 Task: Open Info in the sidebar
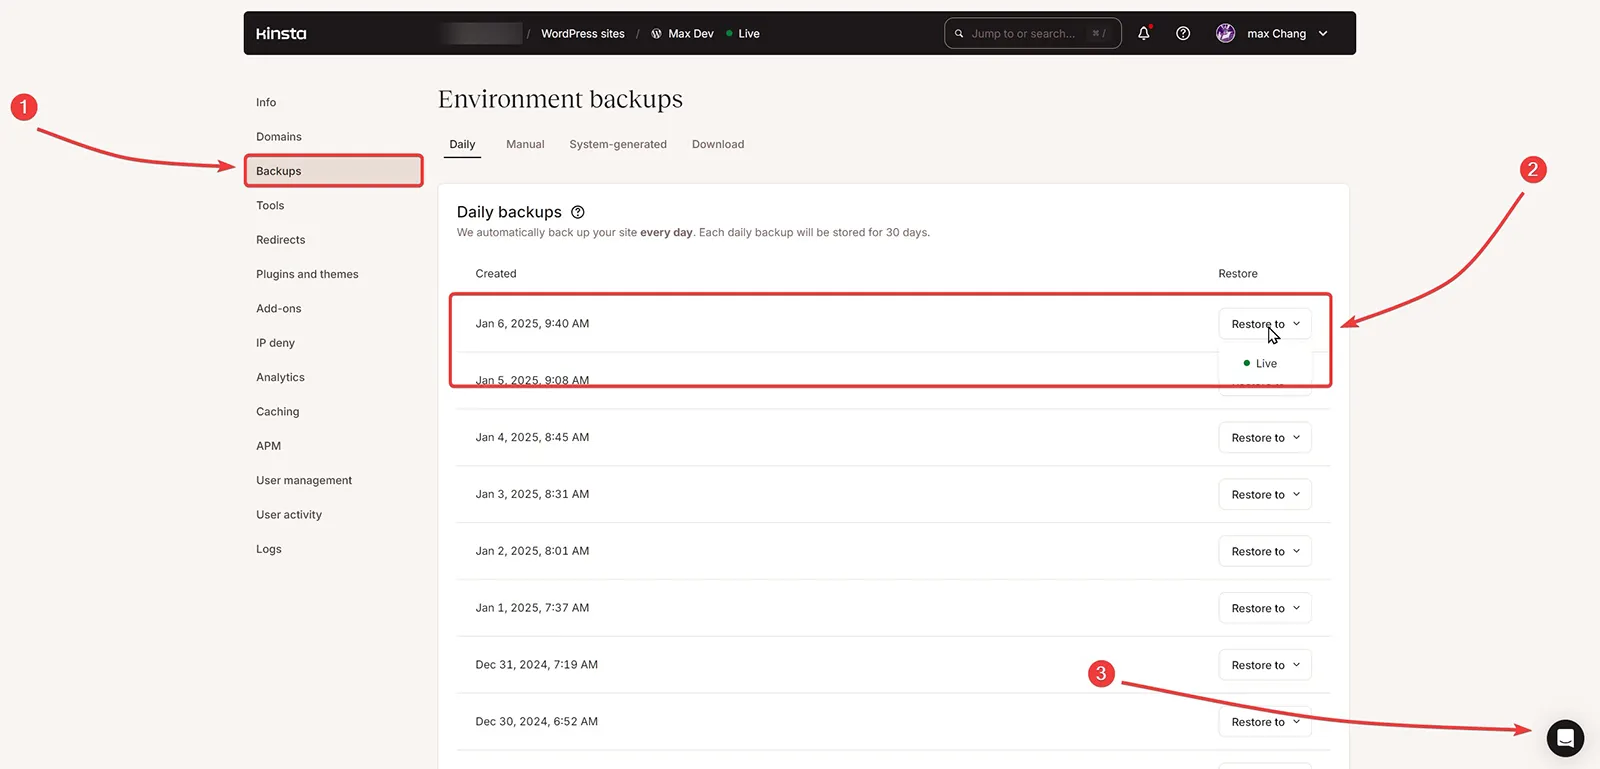point(266,102)
